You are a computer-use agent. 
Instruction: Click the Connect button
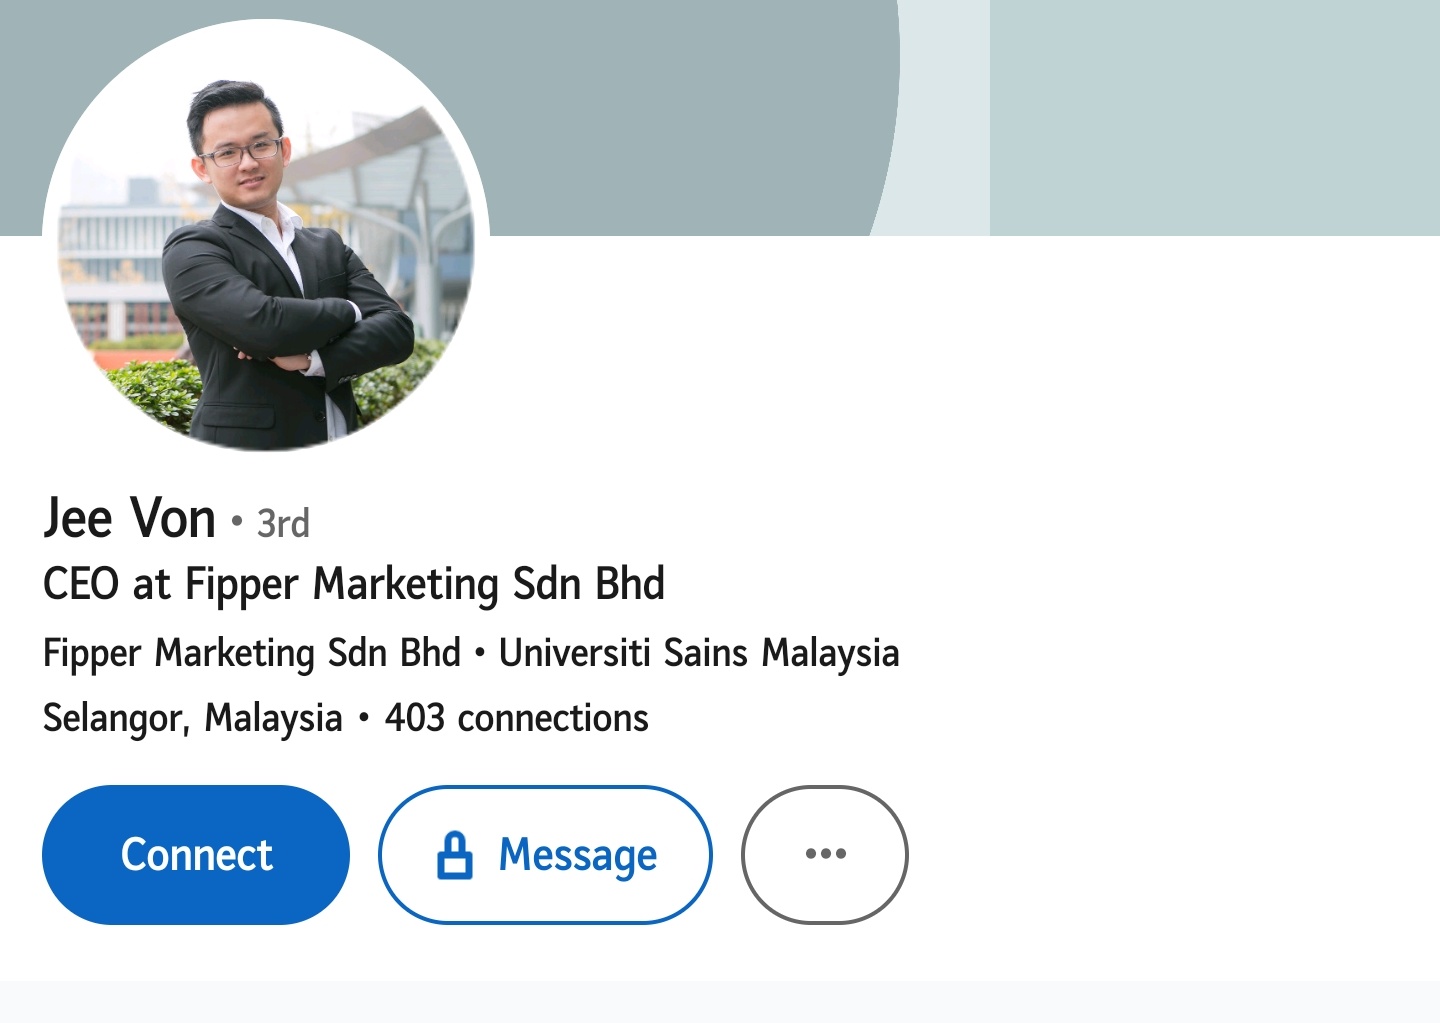(x=196, y=855)
